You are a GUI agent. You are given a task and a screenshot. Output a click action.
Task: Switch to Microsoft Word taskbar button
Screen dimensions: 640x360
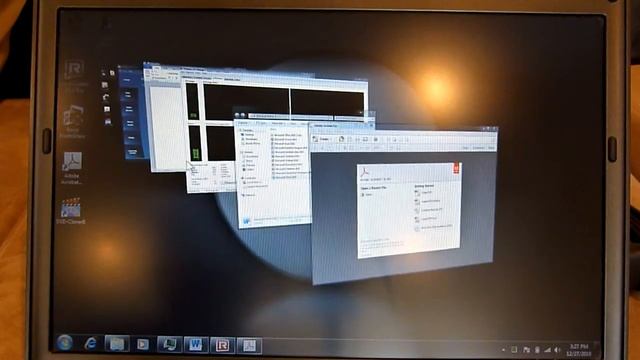point(196,345)
